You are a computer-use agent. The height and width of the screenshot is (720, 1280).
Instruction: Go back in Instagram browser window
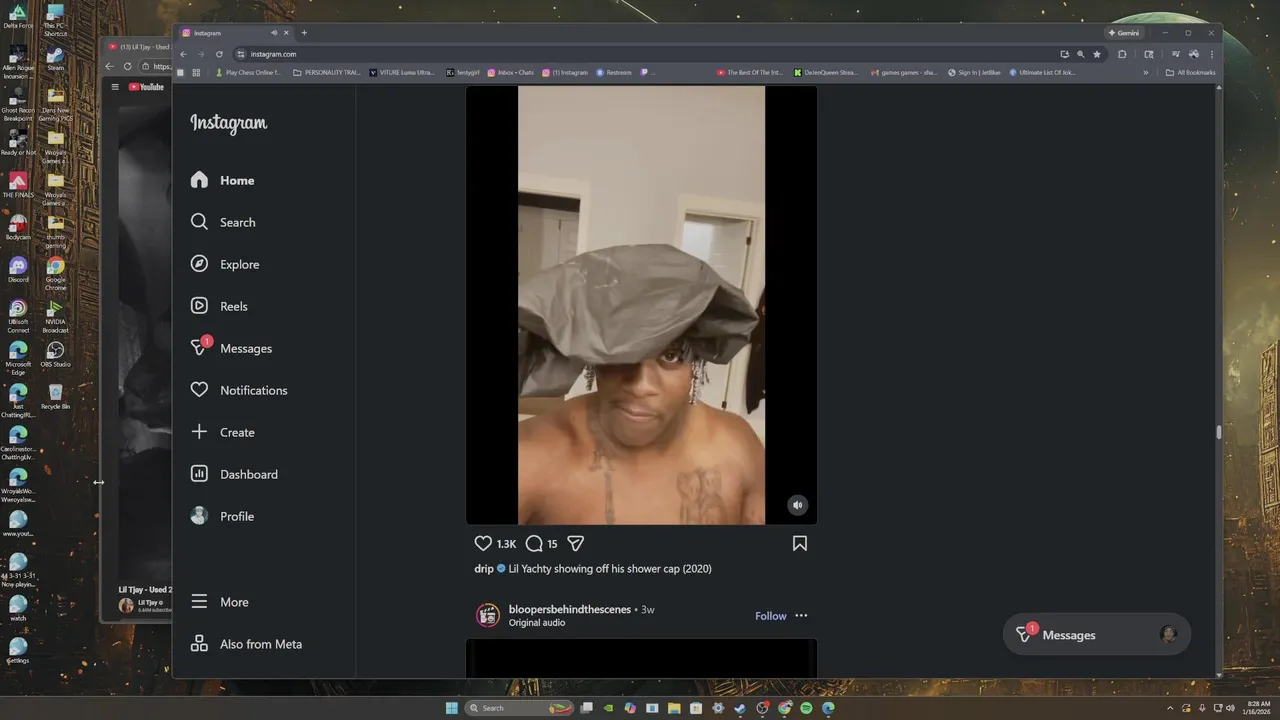pos(183,54)
